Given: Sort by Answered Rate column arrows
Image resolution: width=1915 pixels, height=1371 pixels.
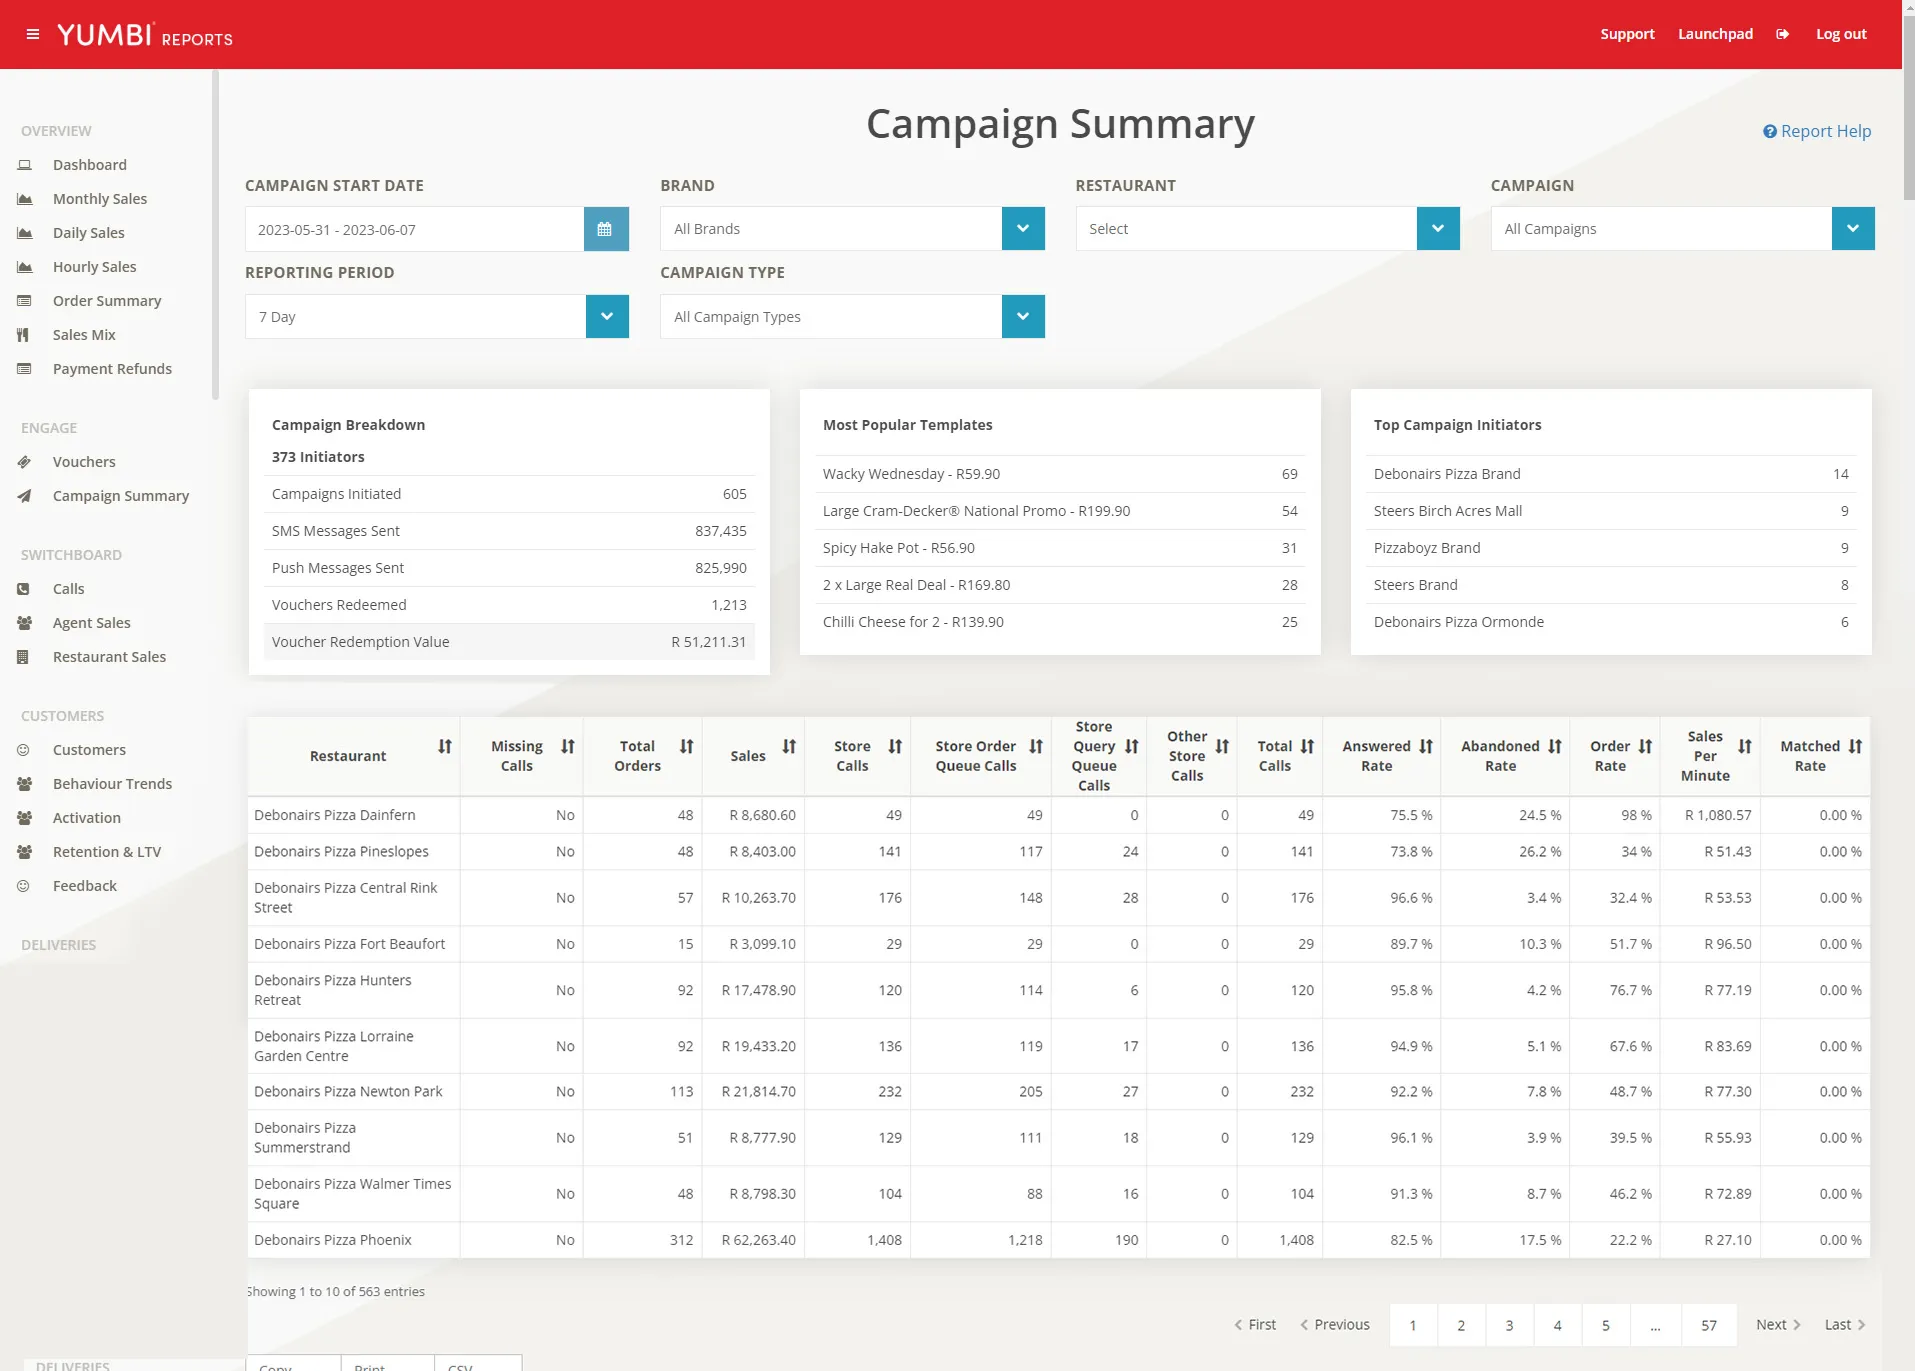Looking at the screenshot, I should pyautogui.click(x=1426, y=746).
